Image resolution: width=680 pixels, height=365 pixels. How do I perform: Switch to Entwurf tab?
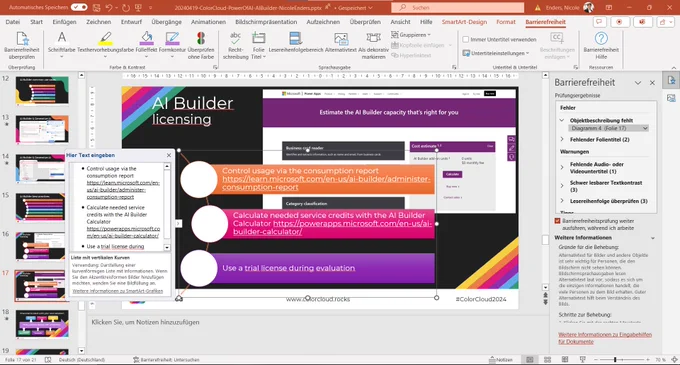pyautogui.click(x=131, y=22)
